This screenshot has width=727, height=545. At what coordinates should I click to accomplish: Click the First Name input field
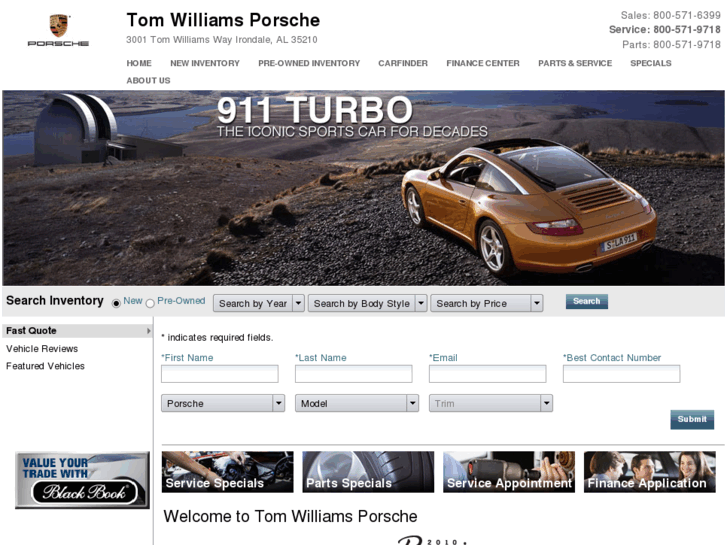pyautogui.click(x=220, y=374)
